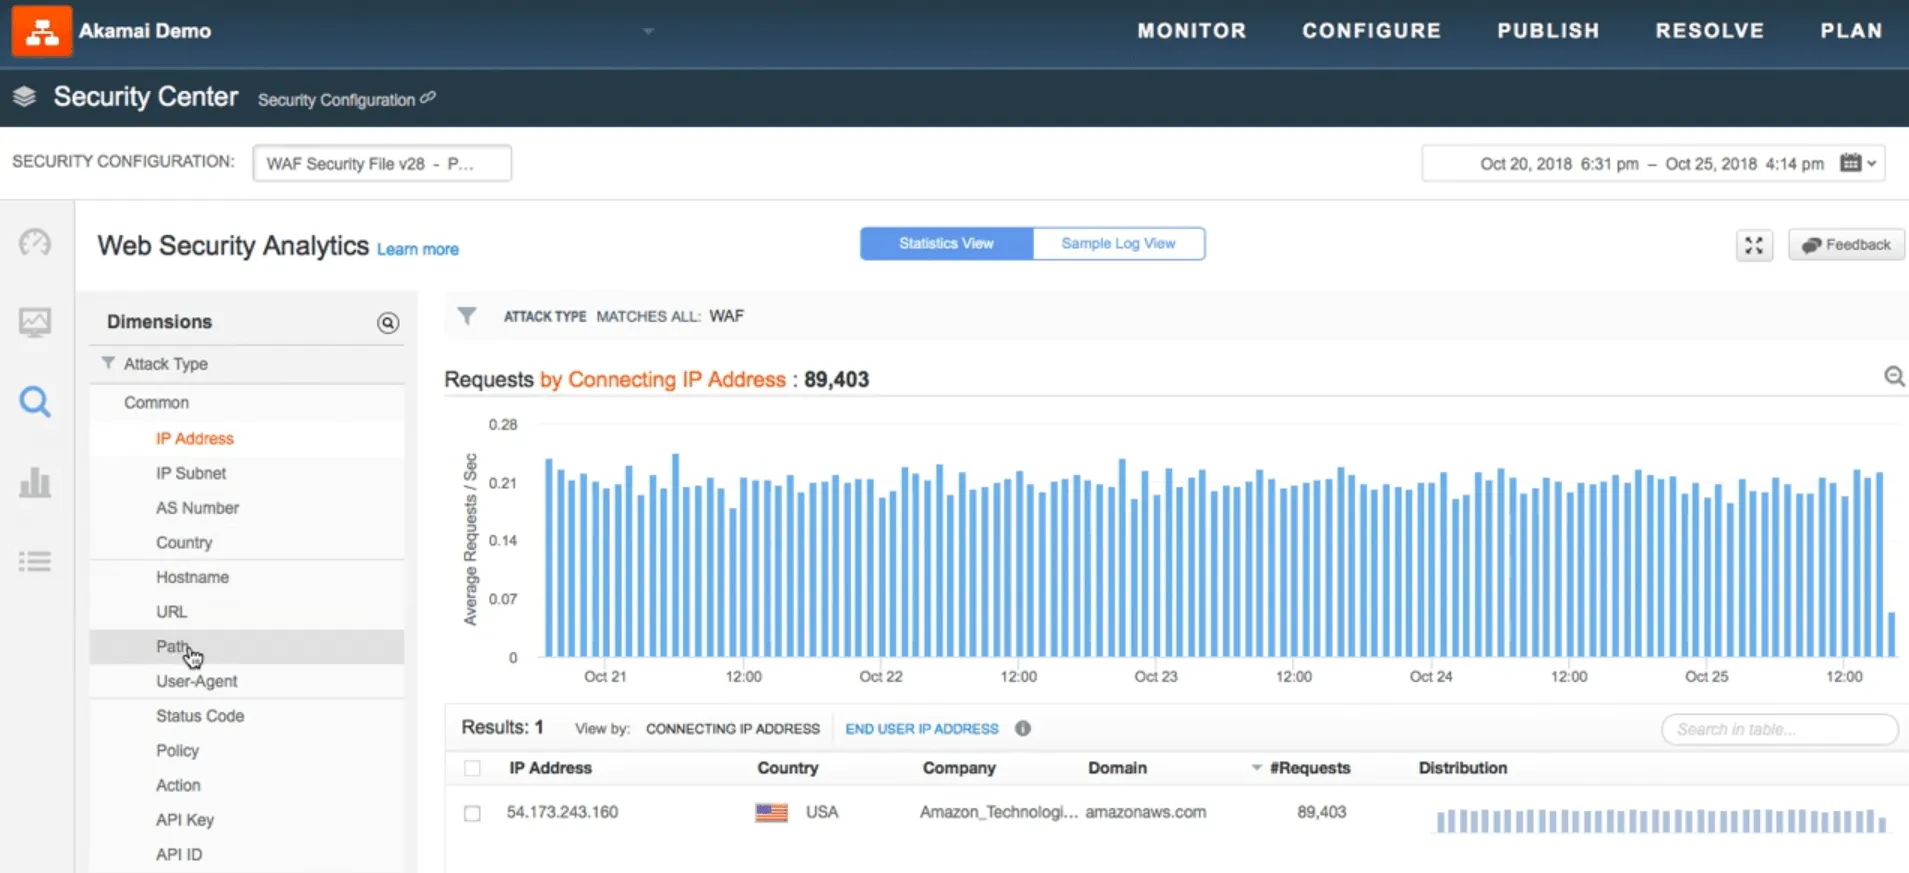Click the dashboard gauge icon in left sidebar
This screenshot has height=873, width=1909.
pos(35,243)
